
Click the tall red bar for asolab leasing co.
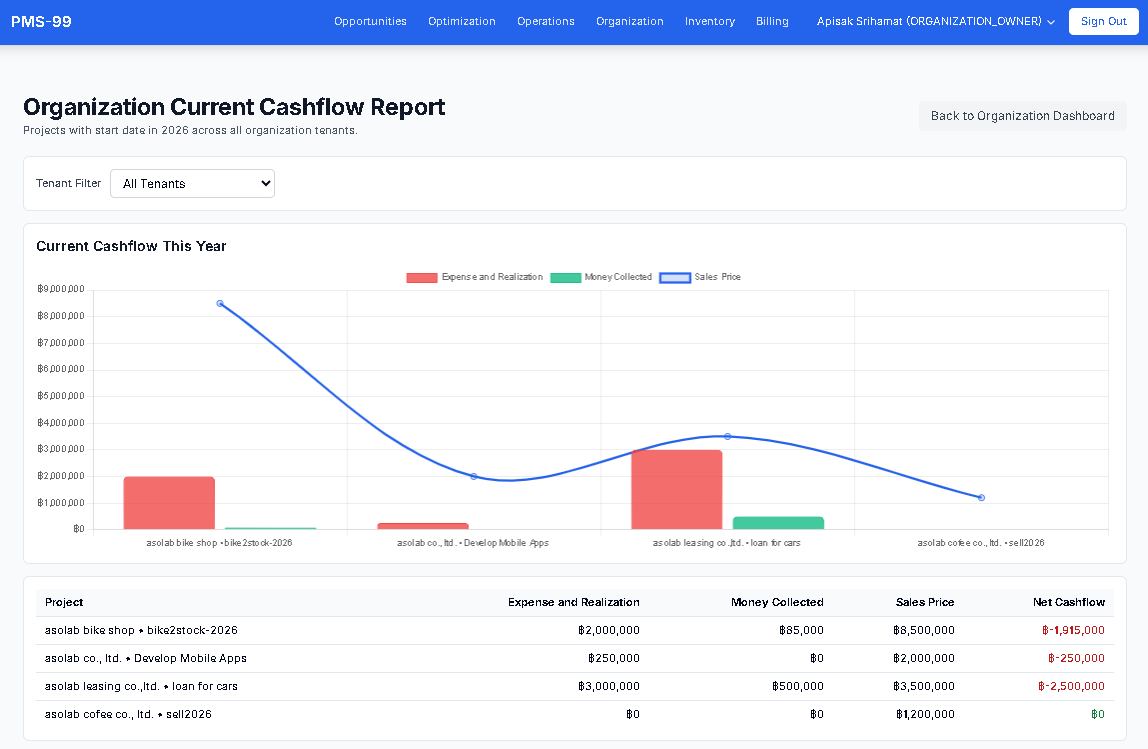(677, 488)
